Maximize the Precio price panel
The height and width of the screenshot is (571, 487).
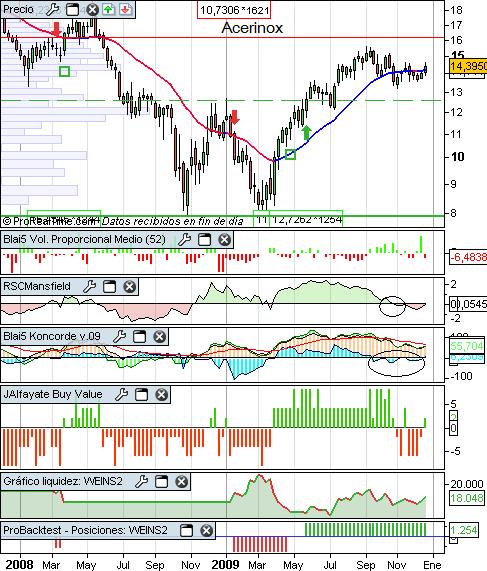[x=72, y=10]
